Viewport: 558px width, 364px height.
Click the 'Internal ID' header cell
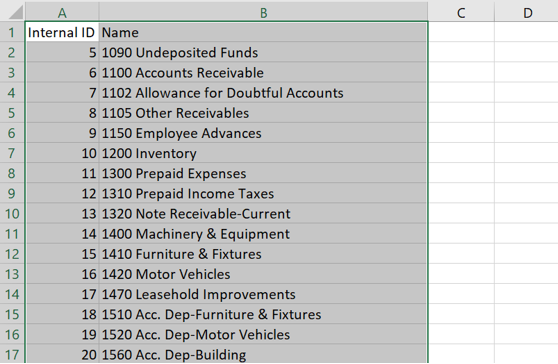[62, 32]
